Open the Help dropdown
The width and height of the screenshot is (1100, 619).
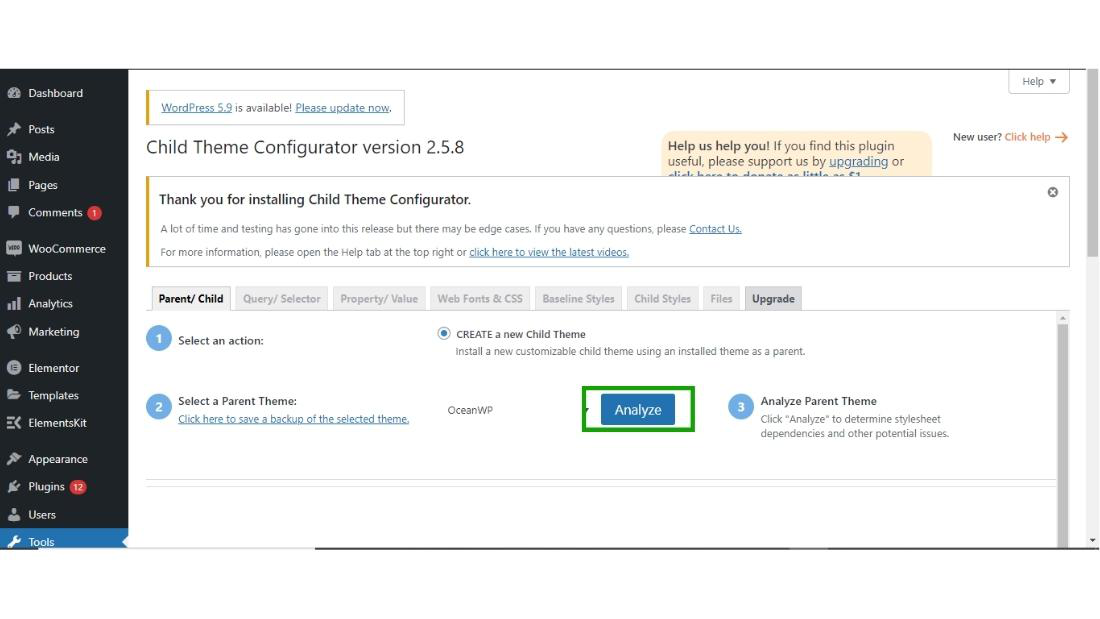(x=1038, y=81)
